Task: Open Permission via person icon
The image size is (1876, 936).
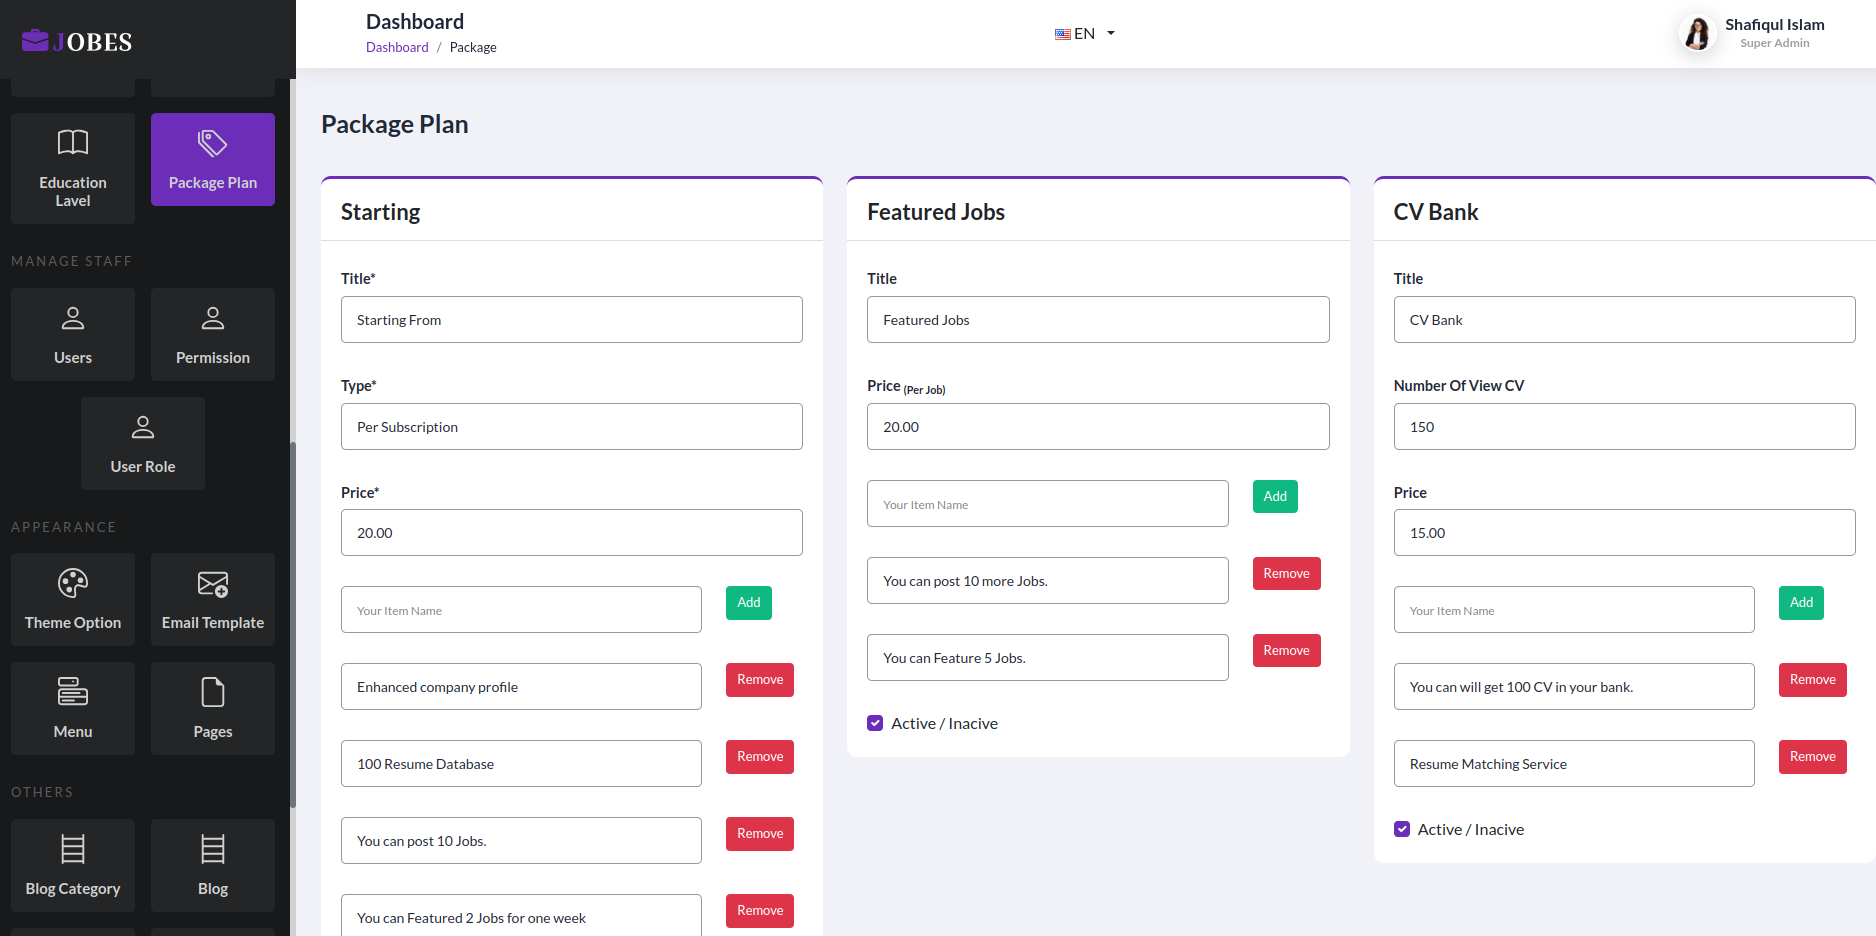Action: click(213, 318)
